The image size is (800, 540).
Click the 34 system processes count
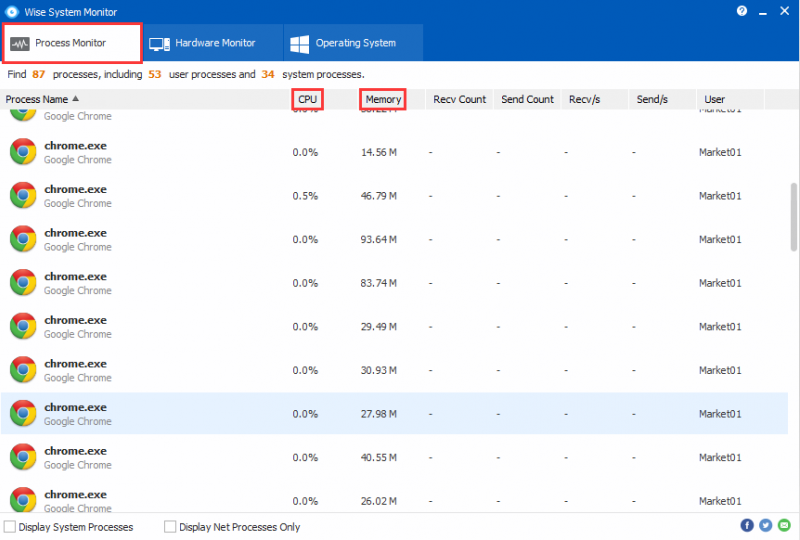[268, 75]
